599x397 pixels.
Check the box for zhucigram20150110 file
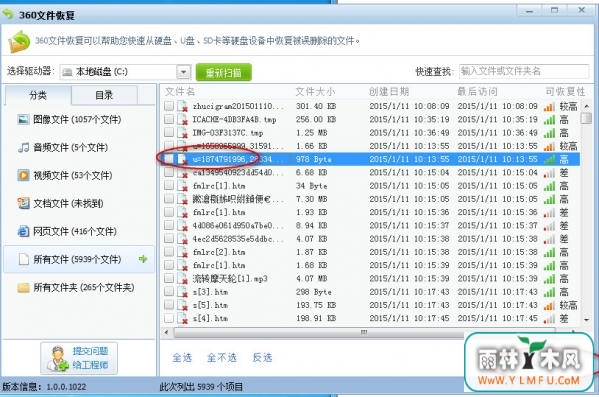[169, 106]
